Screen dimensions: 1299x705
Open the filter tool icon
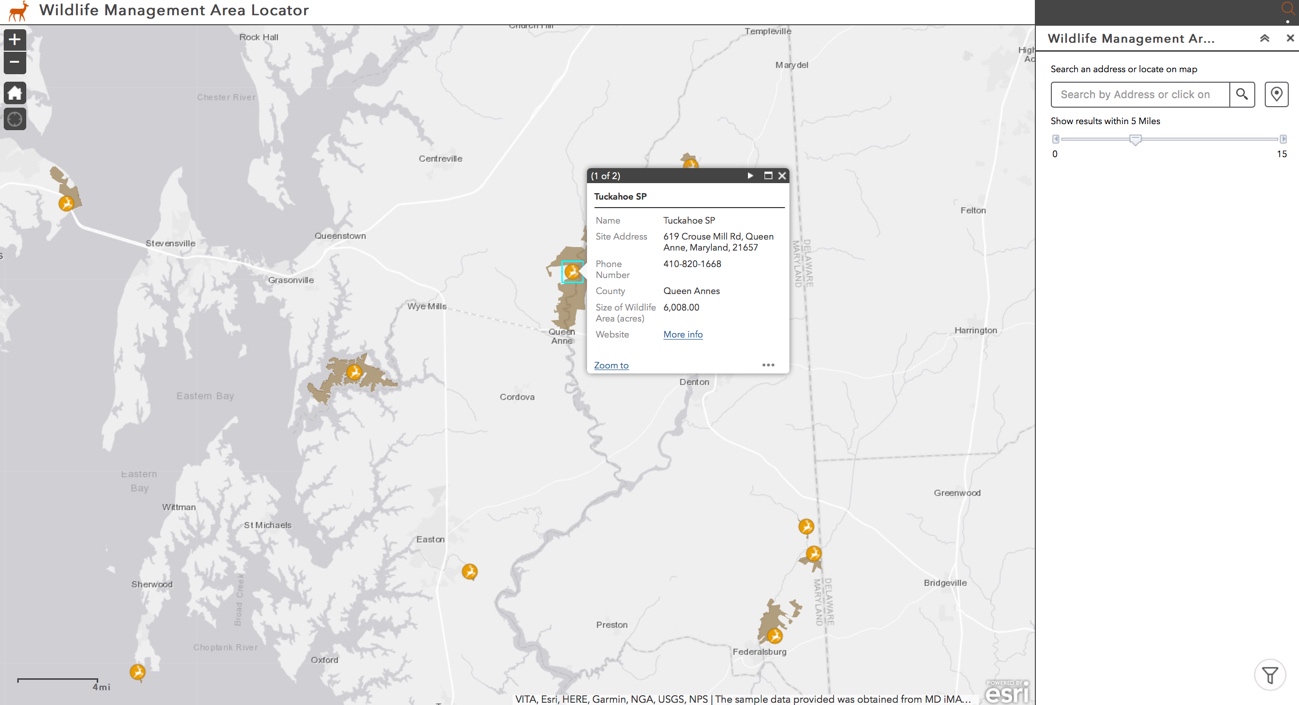1270,675
